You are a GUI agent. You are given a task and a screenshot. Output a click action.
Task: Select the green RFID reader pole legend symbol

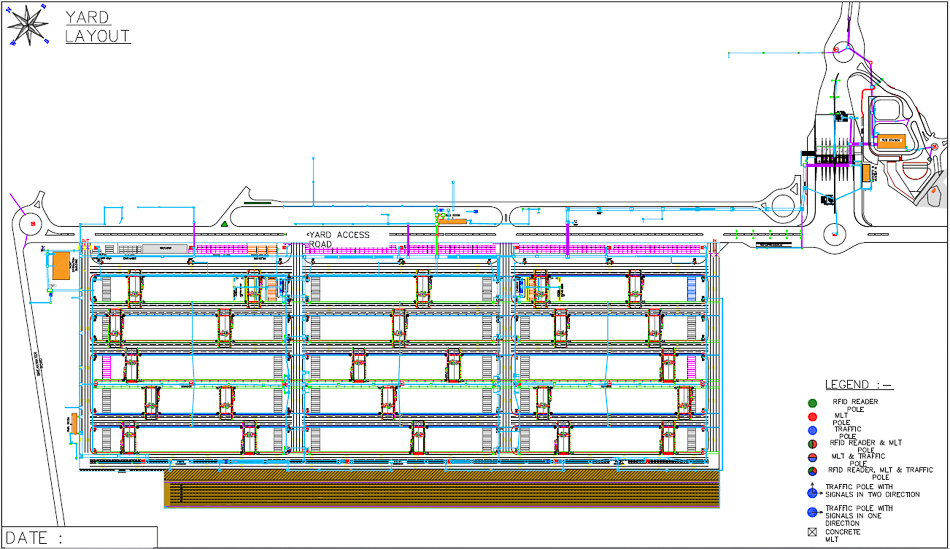[x=813, y=402]
